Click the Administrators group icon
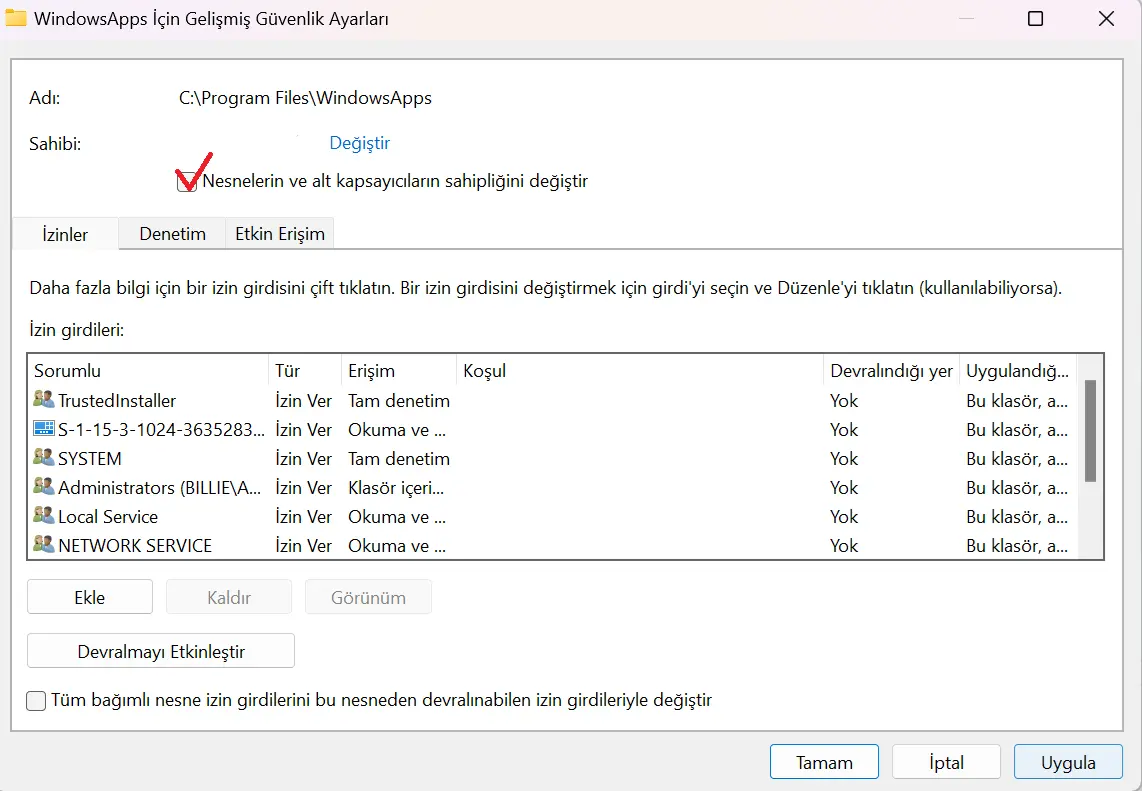This screenshot has width=1142, height=791. tap(44, 487)
